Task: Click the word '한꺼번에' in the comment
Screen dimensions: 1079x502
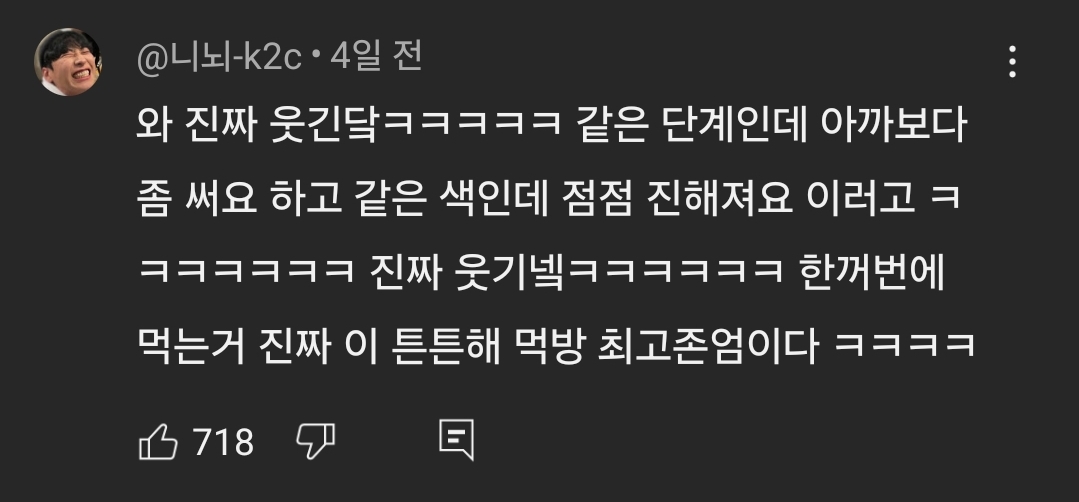Action: 872,274
